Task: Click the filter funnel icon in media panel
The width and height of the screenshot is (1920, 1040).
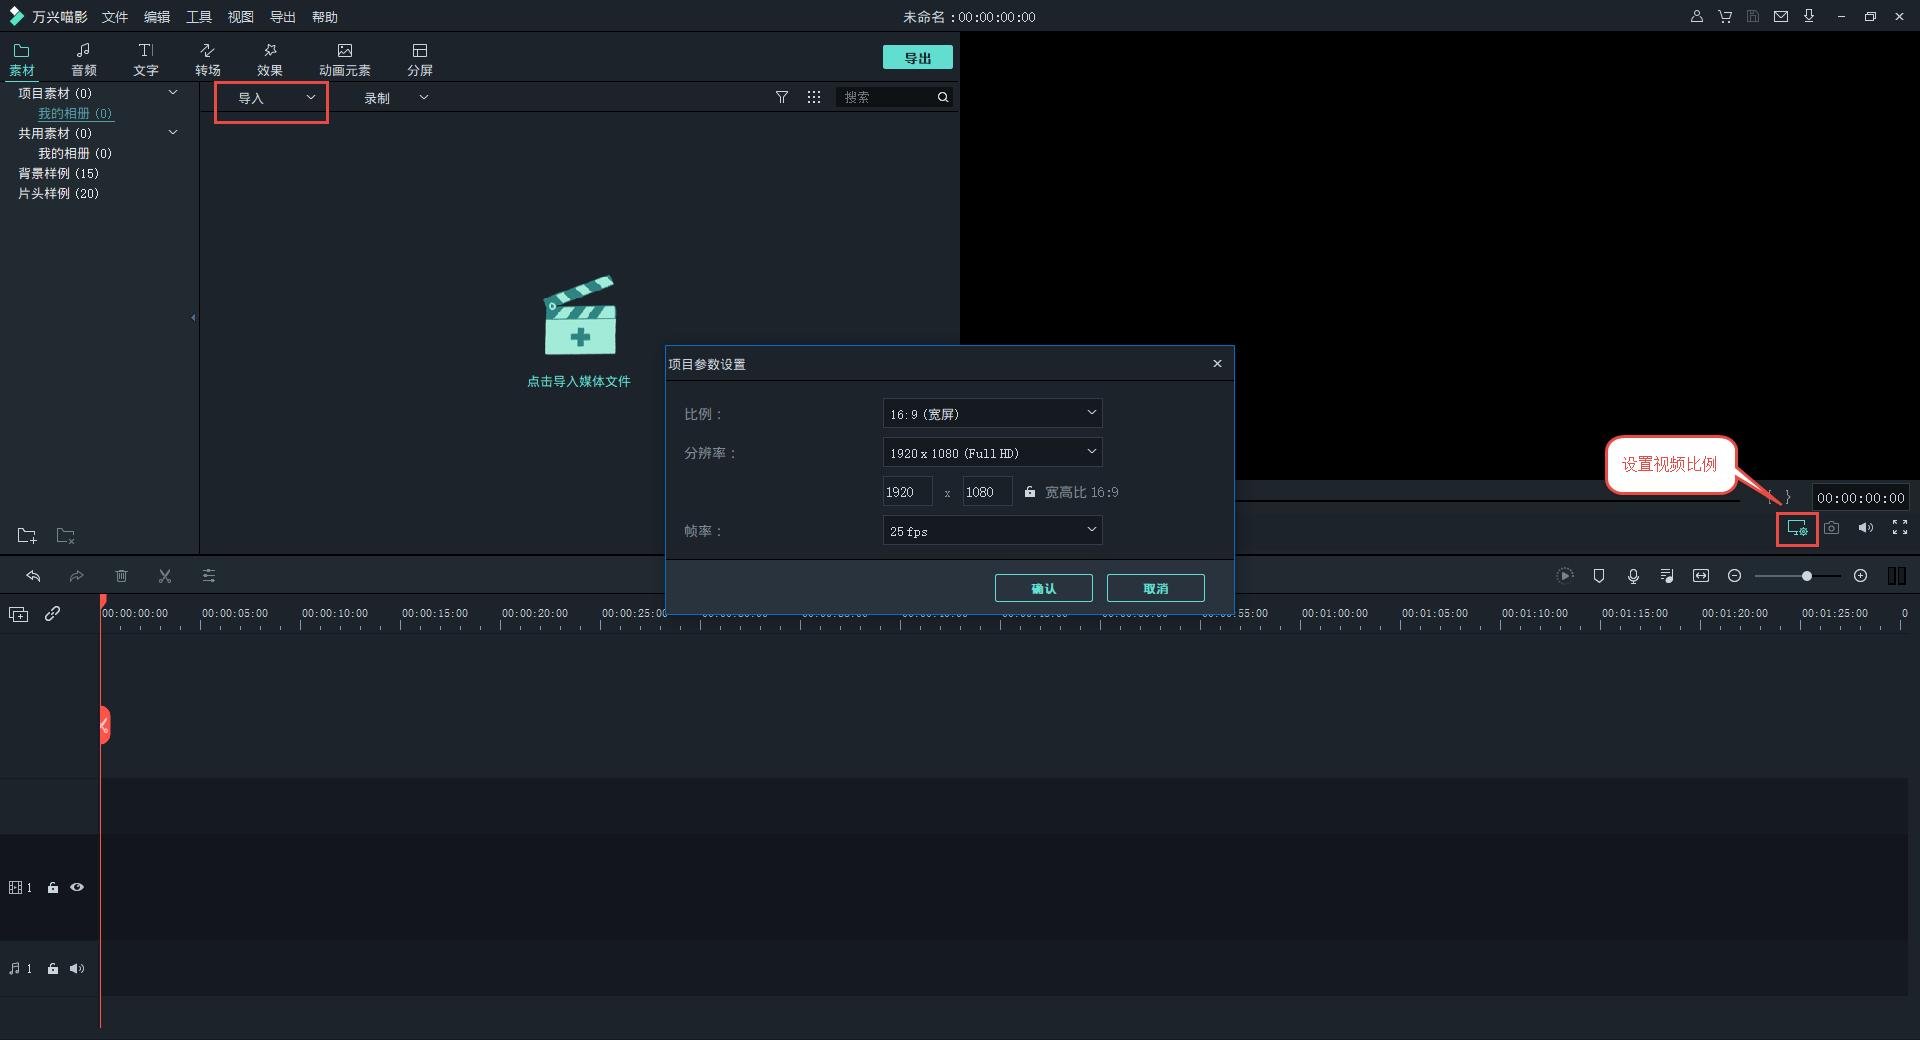Action: point(782,97)
